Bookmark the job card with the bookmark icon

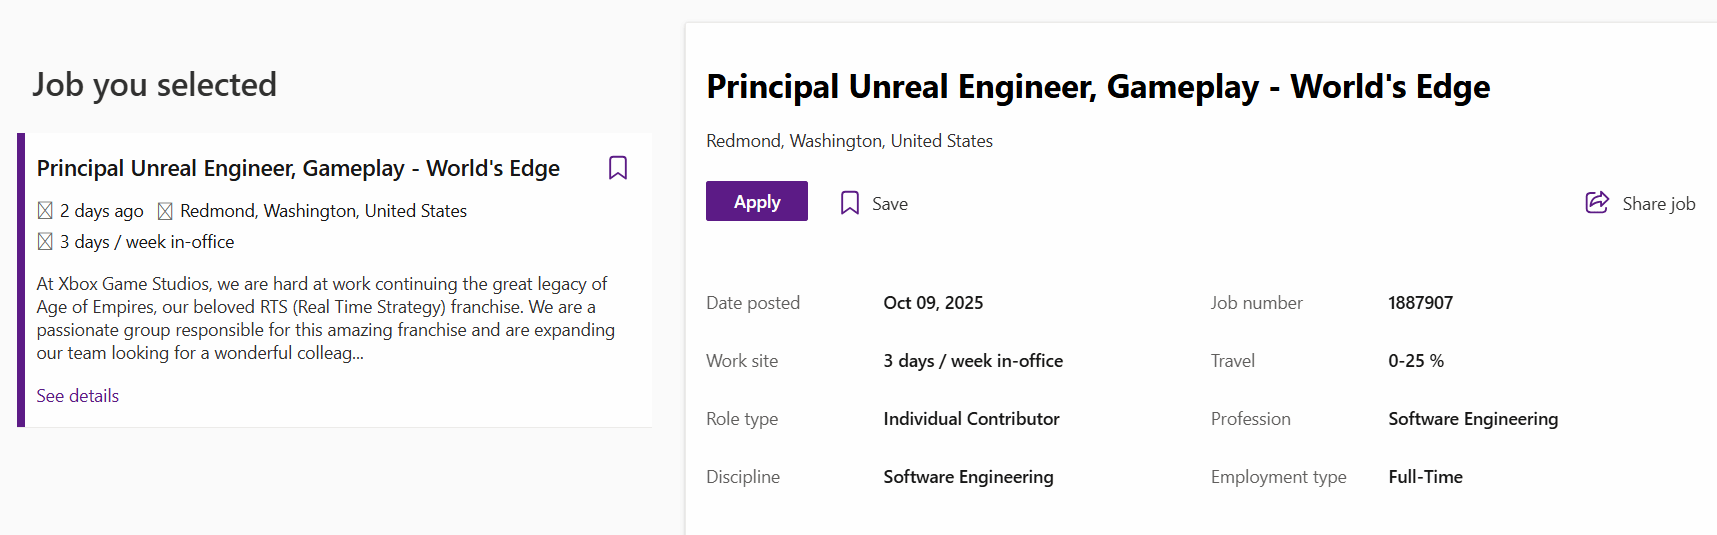point(618,168)
